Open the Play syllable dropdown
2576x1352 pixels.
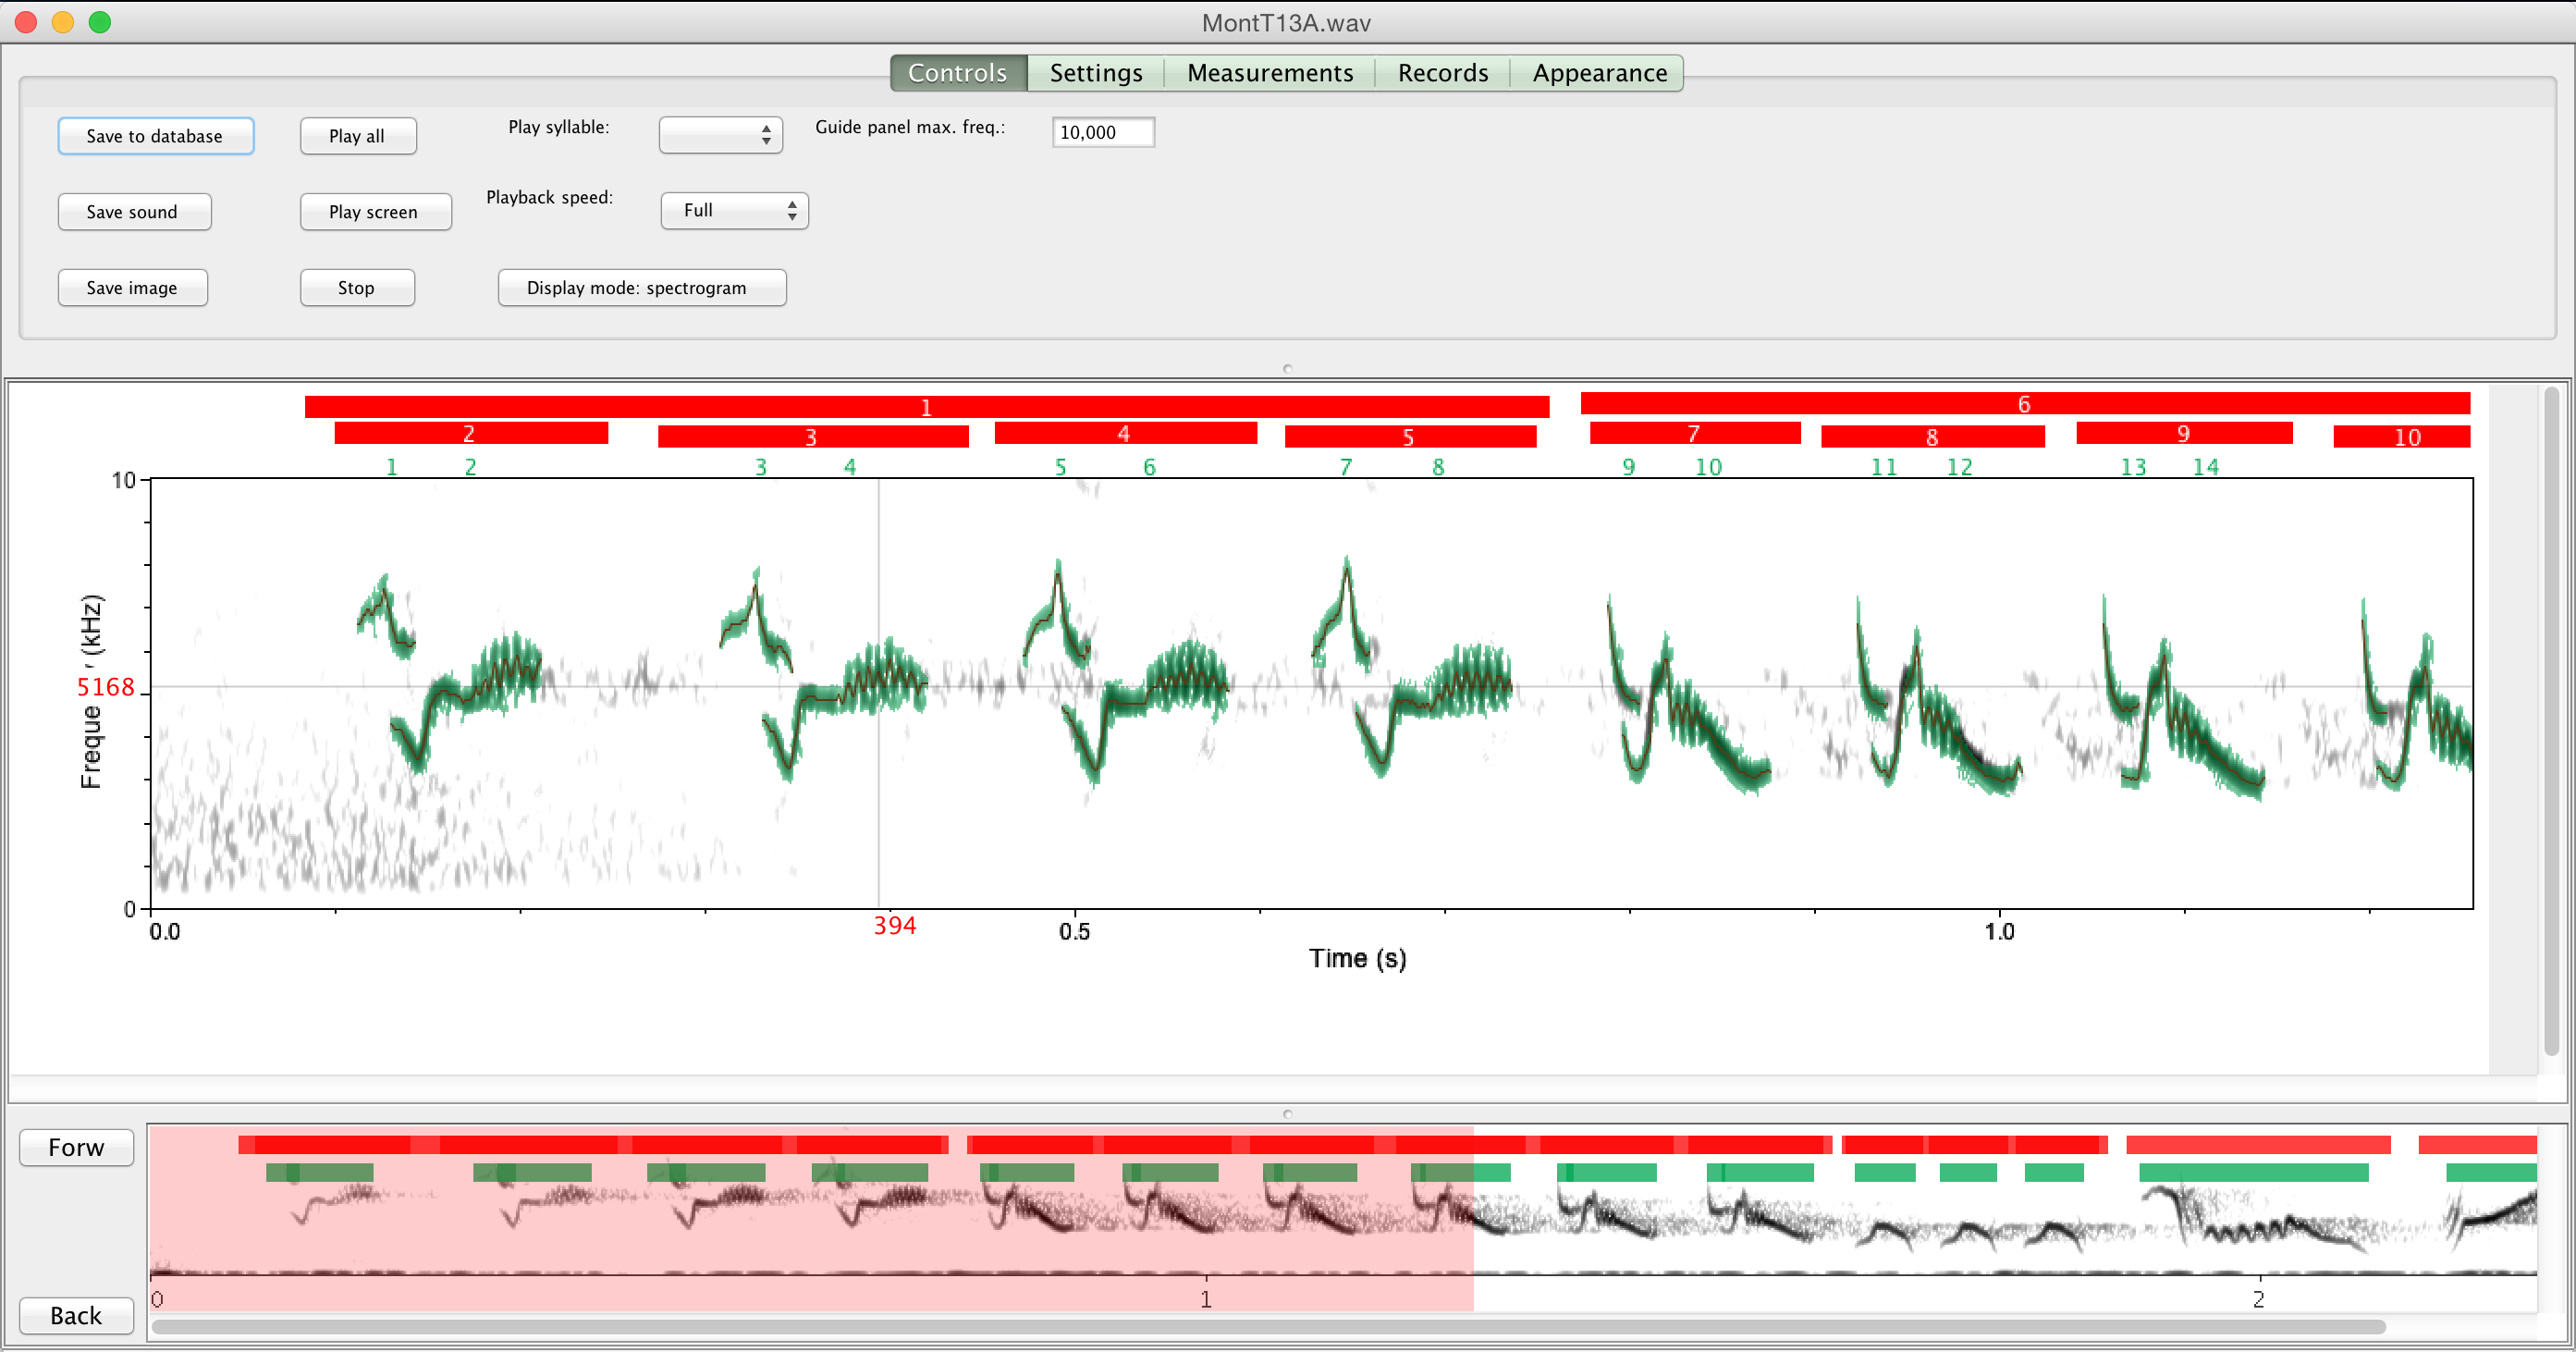click(x=720, y=134)
